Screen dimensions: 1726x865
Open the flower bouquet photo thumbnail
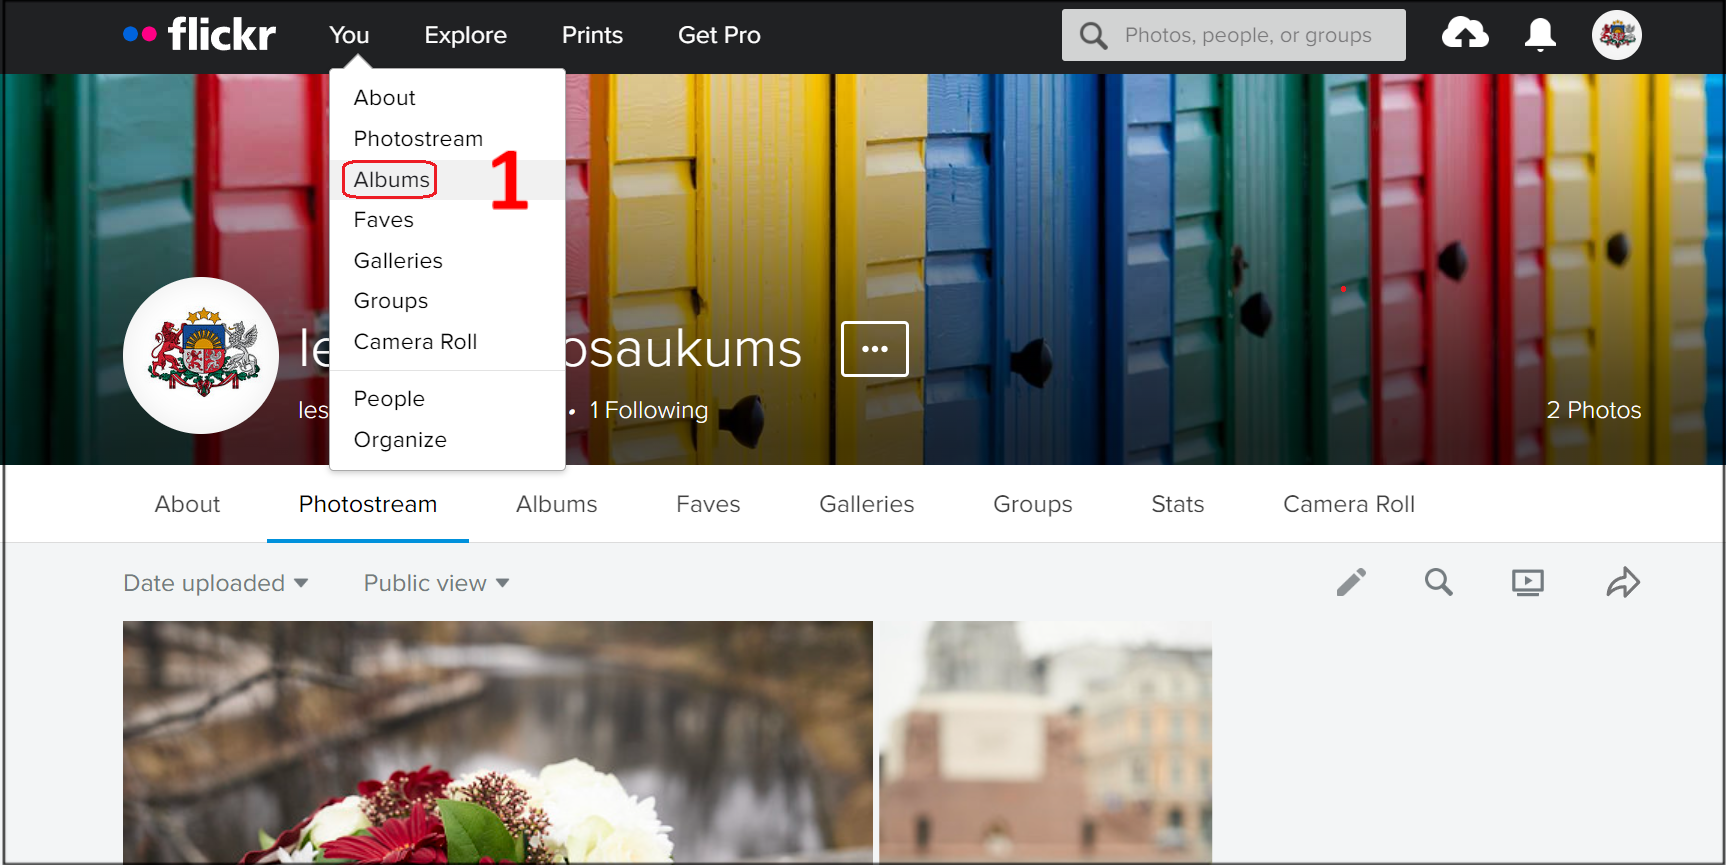tap(498, 742)
